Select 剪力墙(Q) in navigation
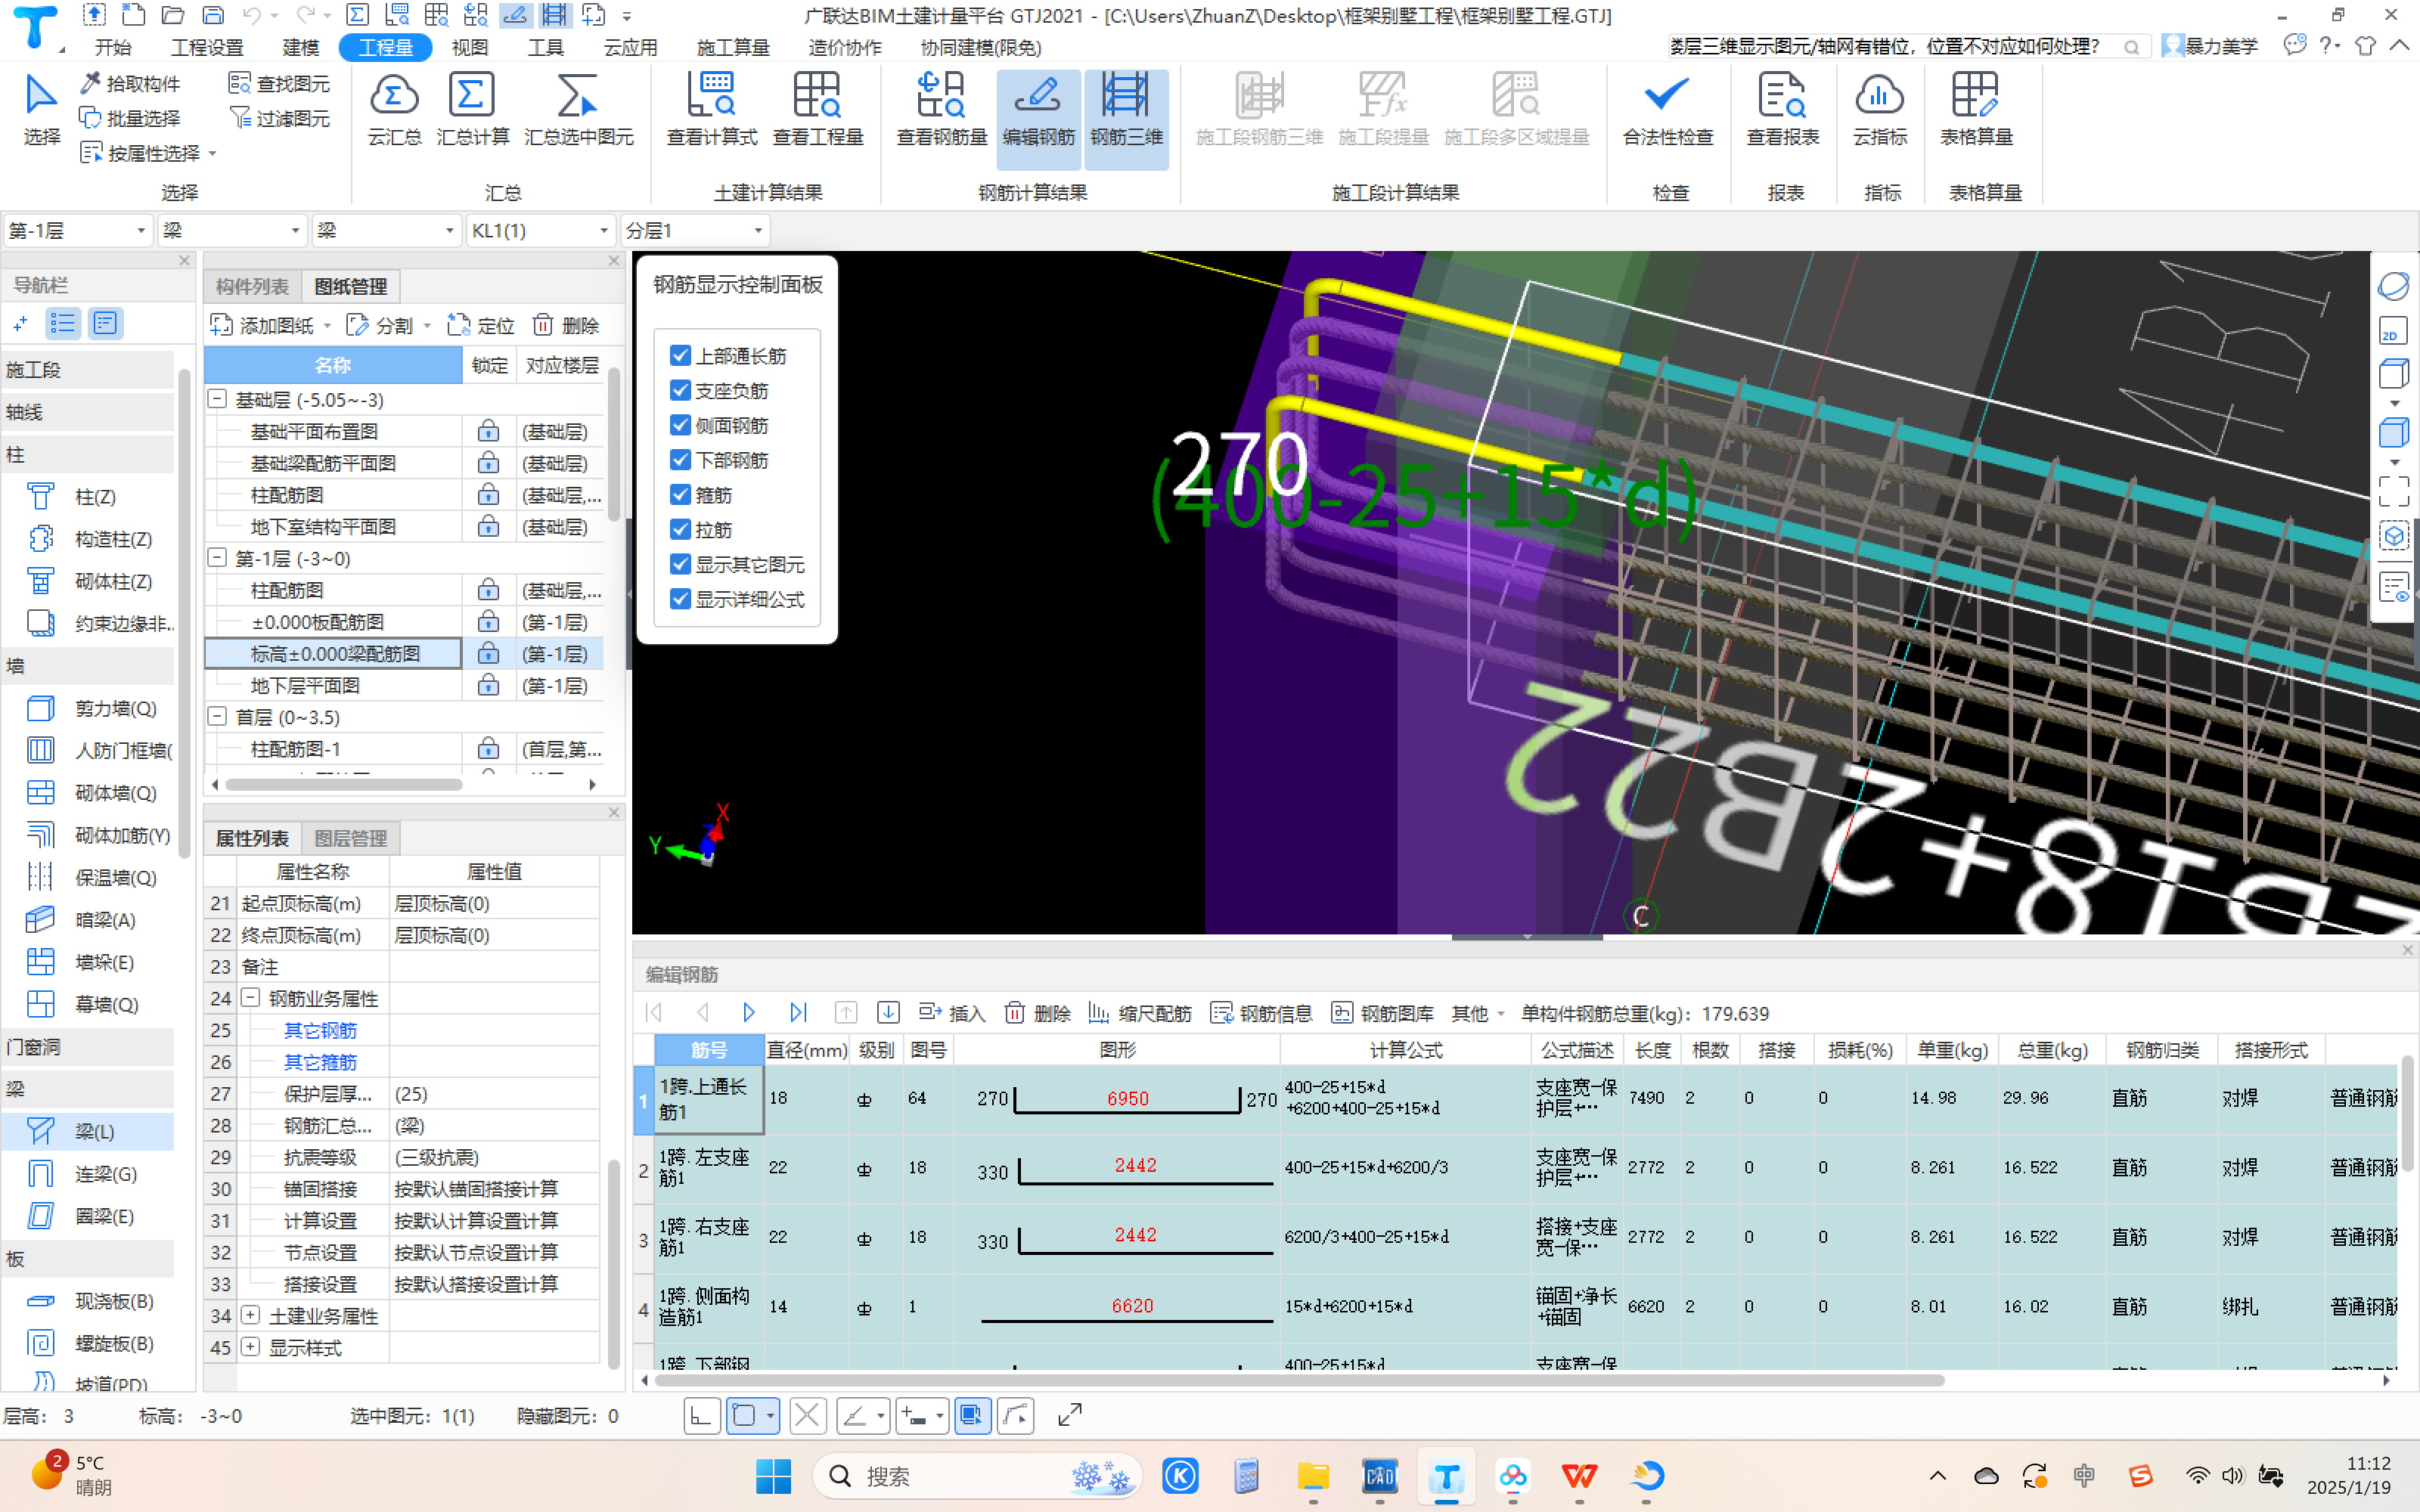Viewport: 2420px width, 1512px height. 88,708
